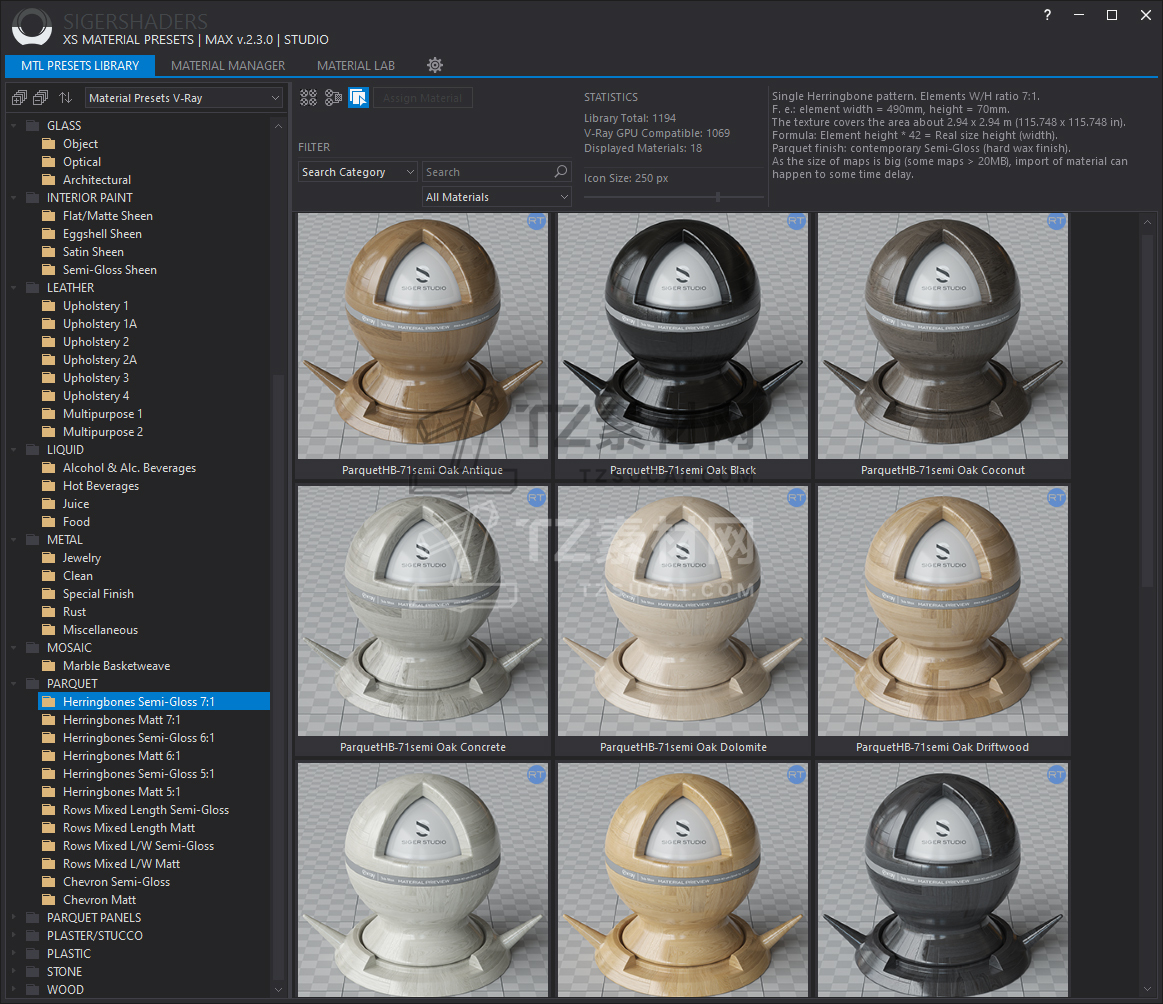Click folder icon beside Architectural
Screen dimensions: 1163x1004
49,179
